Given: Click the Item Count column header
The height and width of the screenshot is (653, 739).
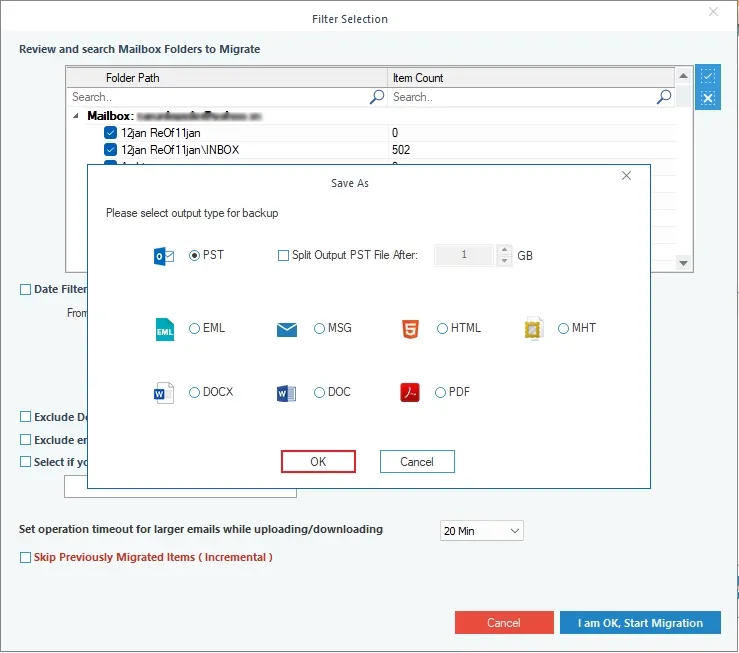Looking at the screenshot, I should pos(531,78).
